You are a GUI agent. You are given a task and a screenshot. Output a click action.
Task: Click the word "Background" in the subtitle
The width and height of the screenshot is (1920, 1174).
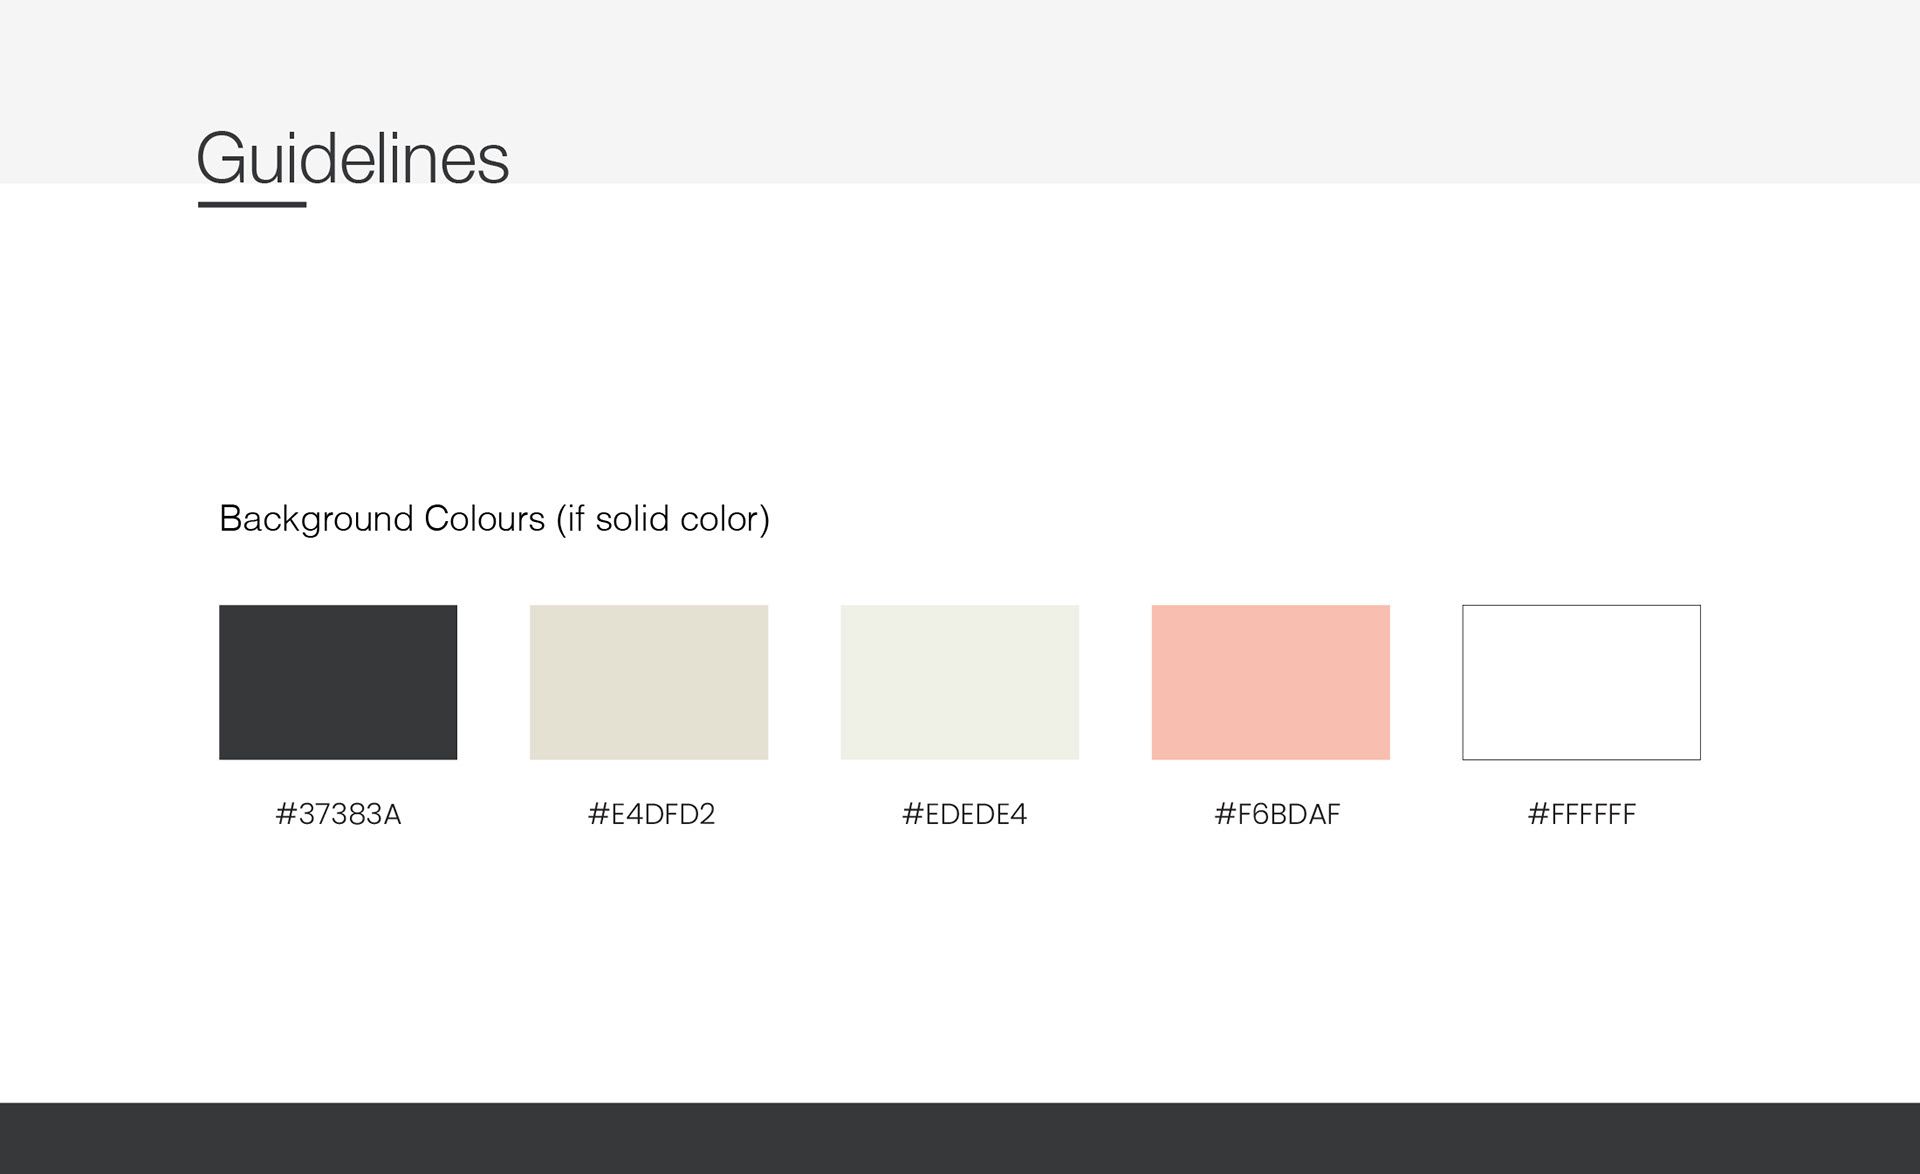316,519
